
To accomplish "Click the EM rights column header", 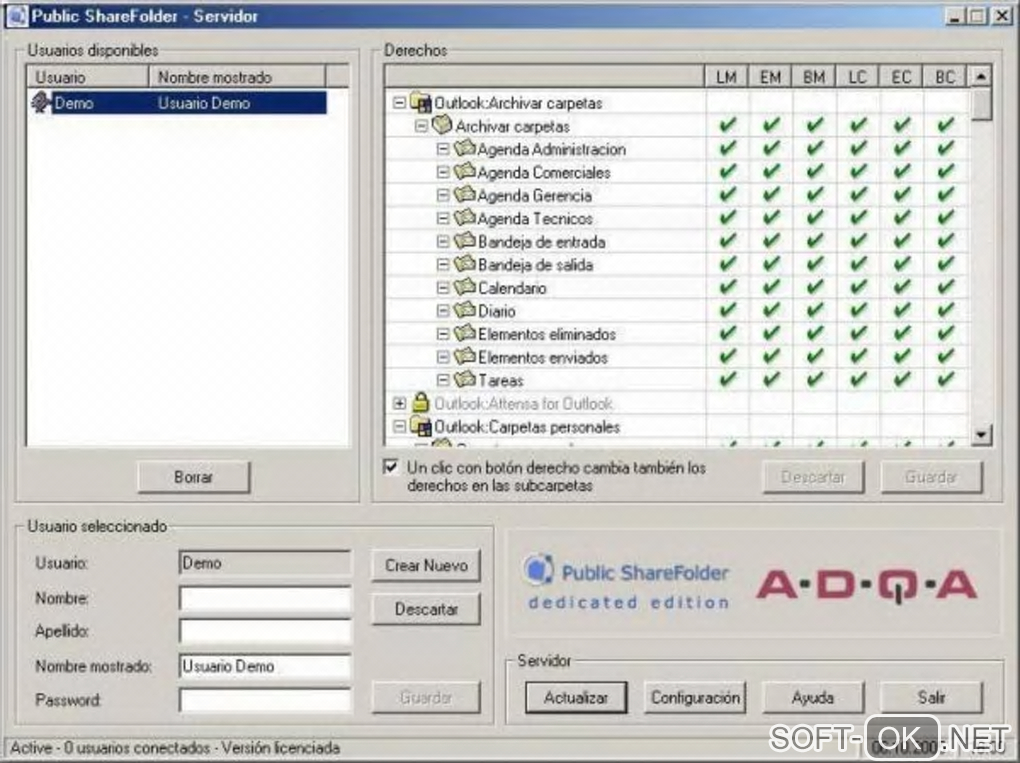I will click(x=770, y=77).
